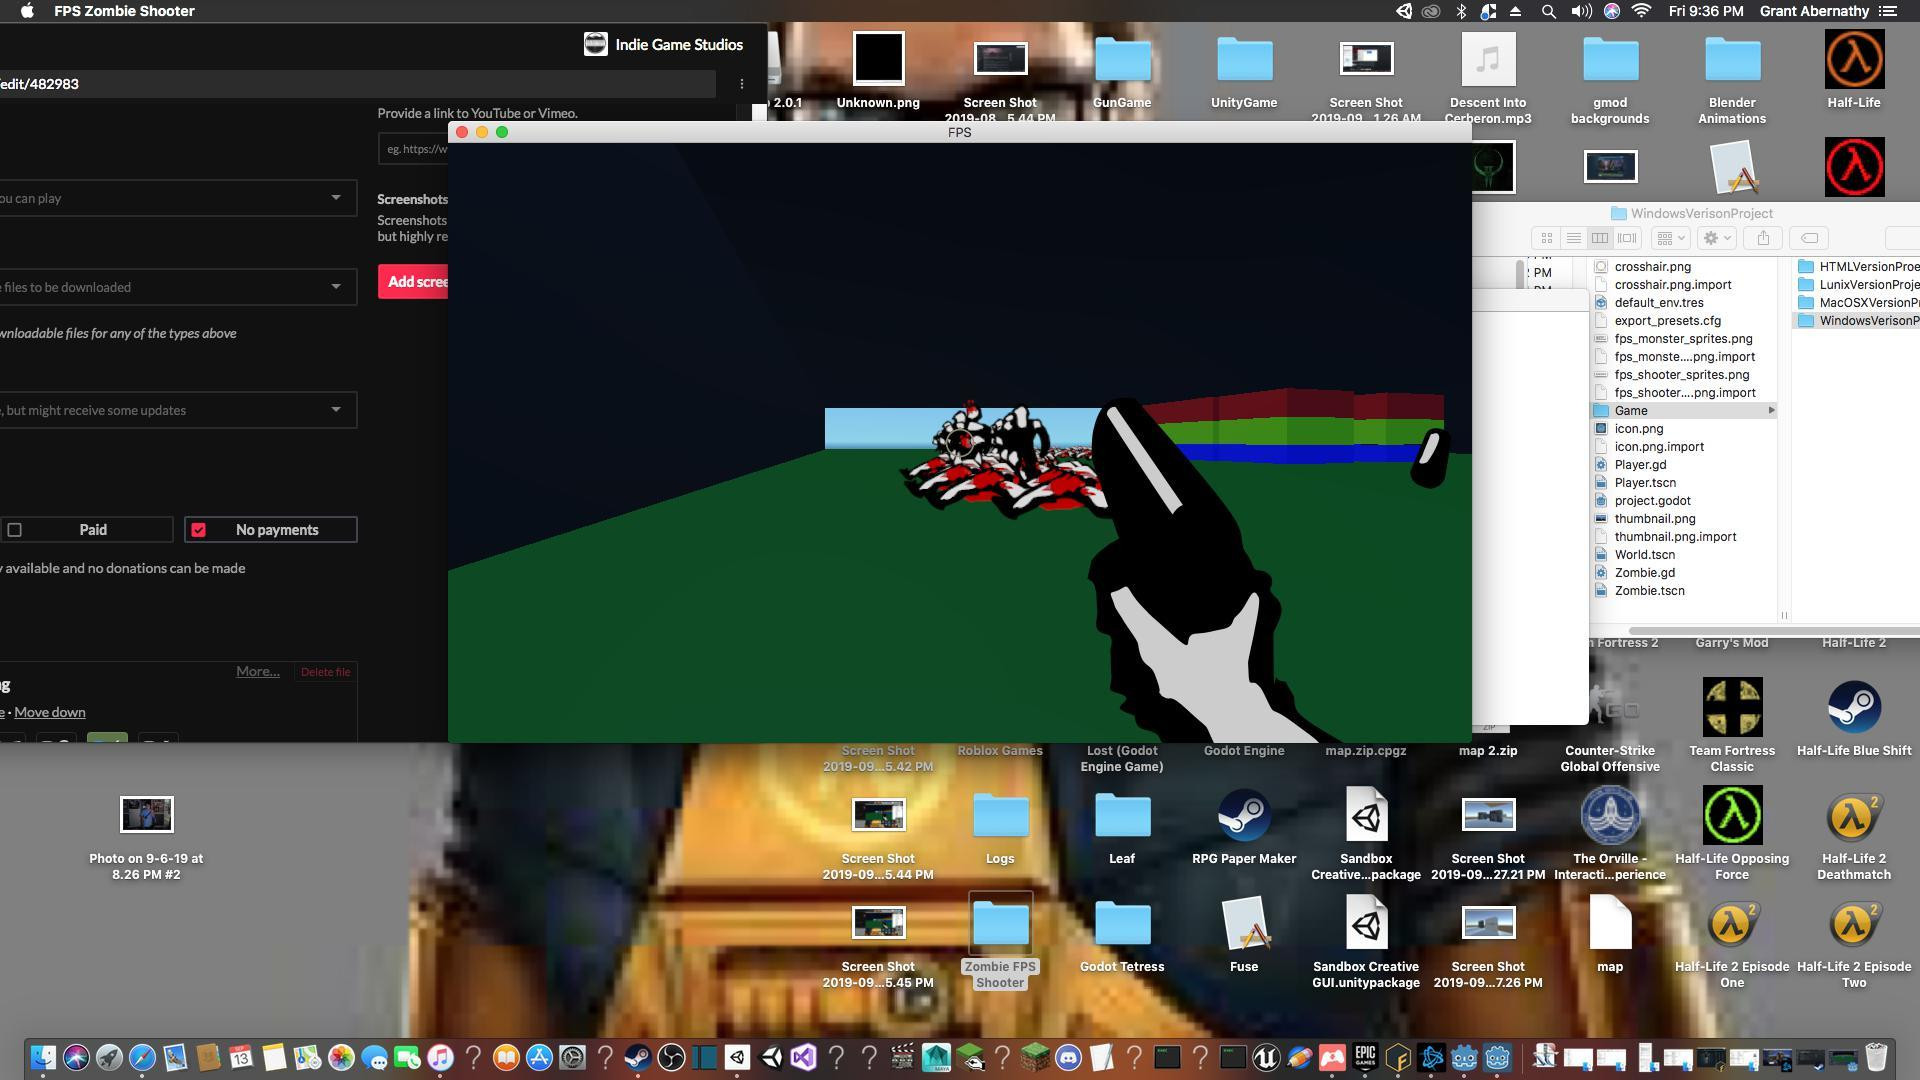Open FPS Zombie Shooter app menu
Screen dimensions: 1920x1080
point(124,11)
